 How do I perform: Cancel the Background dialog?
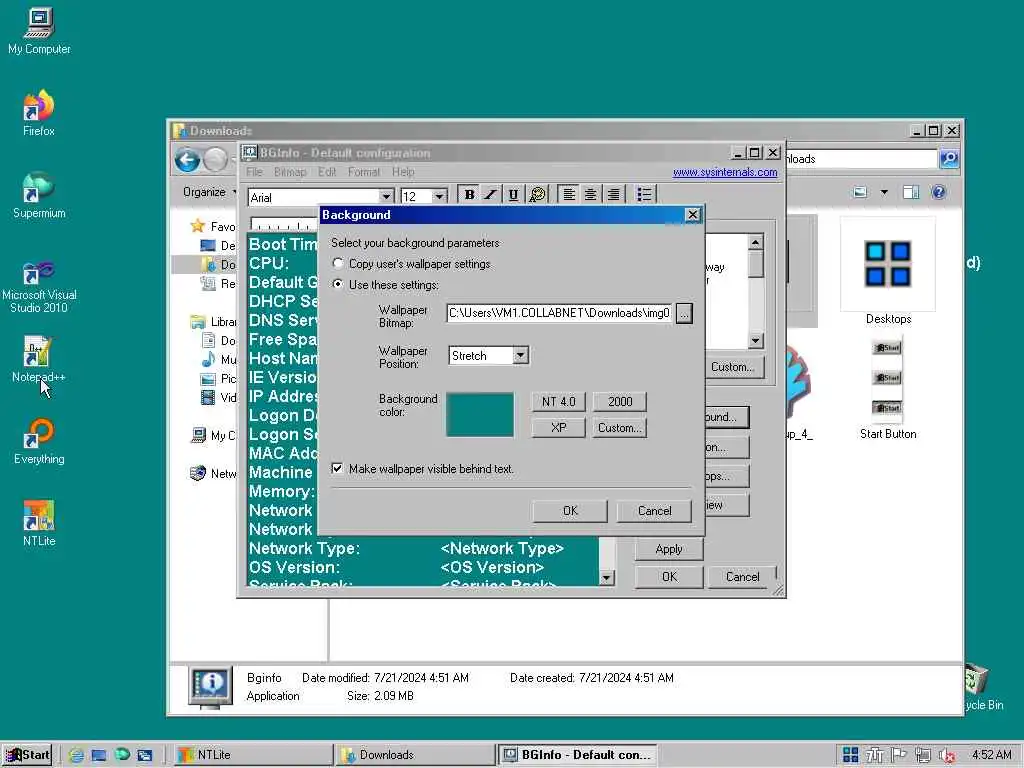point(654,511)
